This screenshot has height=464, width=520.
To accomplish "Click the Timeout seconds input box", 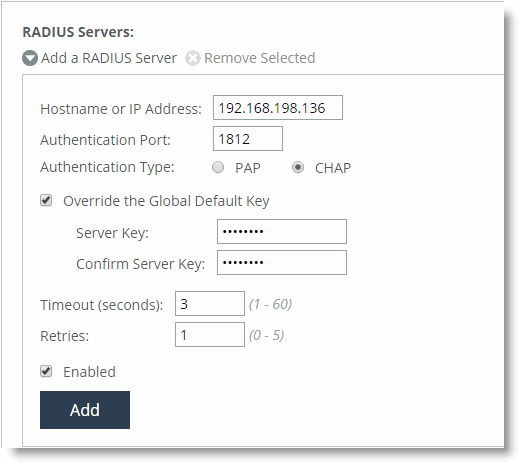I will tap(210, 303).
